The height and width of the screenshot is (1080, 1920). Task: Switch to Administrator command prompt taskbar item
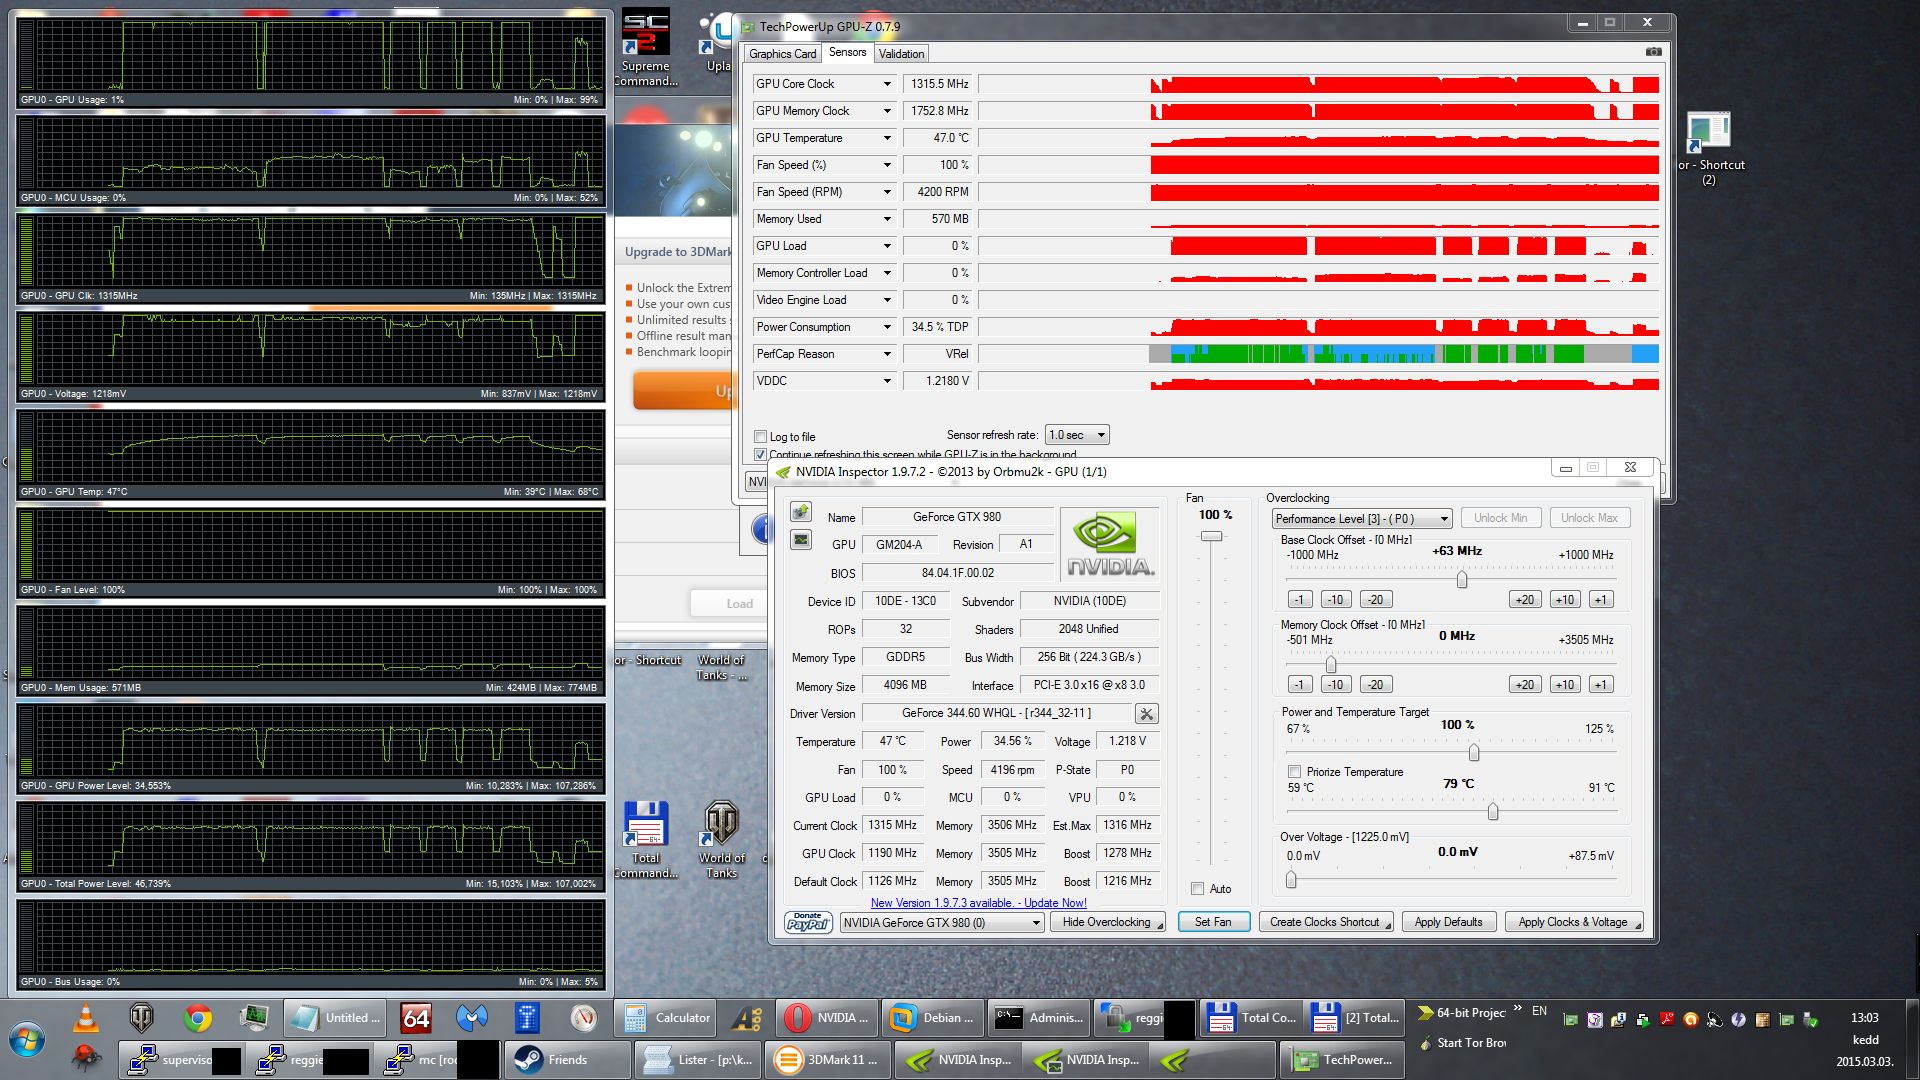[1038, 1018]
